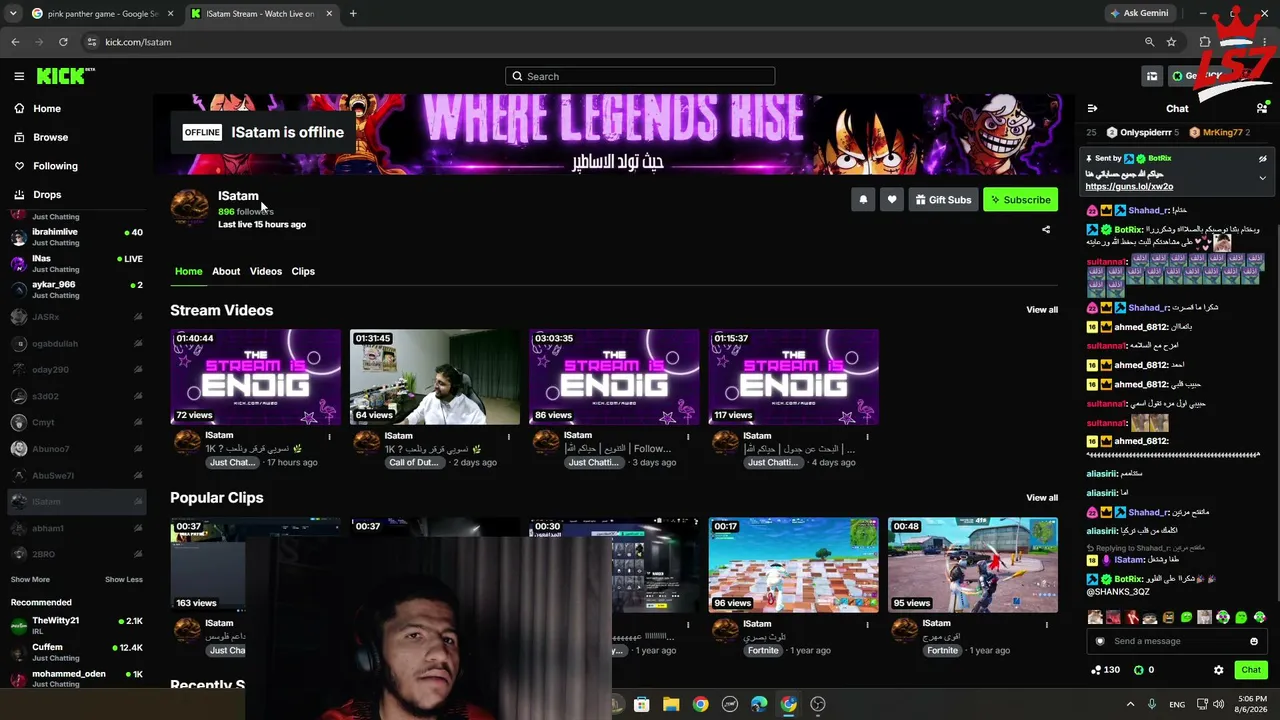This screenshot has height=720, width=1280.
Task: Click View all for Stream Videos
Action: 1042,310
